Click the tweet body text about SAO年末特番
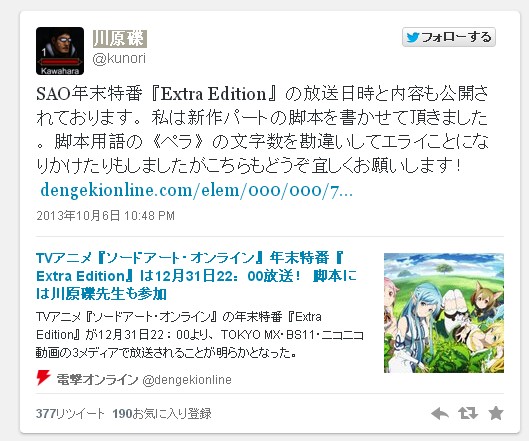Image resolution: width=529 pixels, height=441 pixels. (x=262, y=129)
